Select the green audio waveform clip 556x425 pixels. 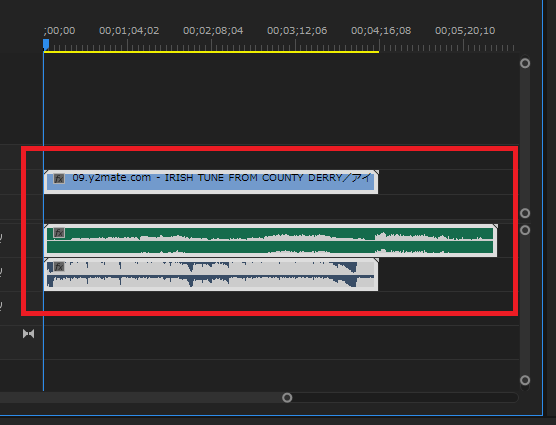point(271,241)
